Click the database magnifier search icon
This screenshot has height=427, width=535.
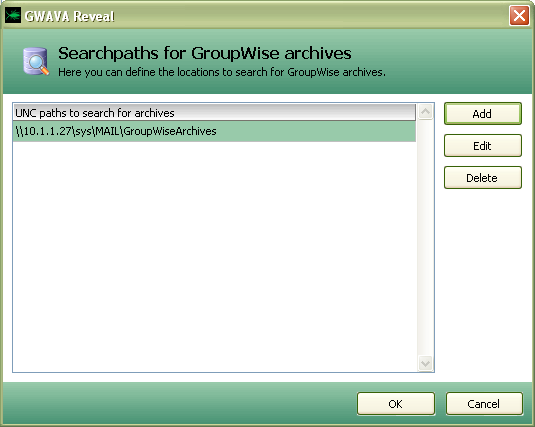(x=36, y=61)
